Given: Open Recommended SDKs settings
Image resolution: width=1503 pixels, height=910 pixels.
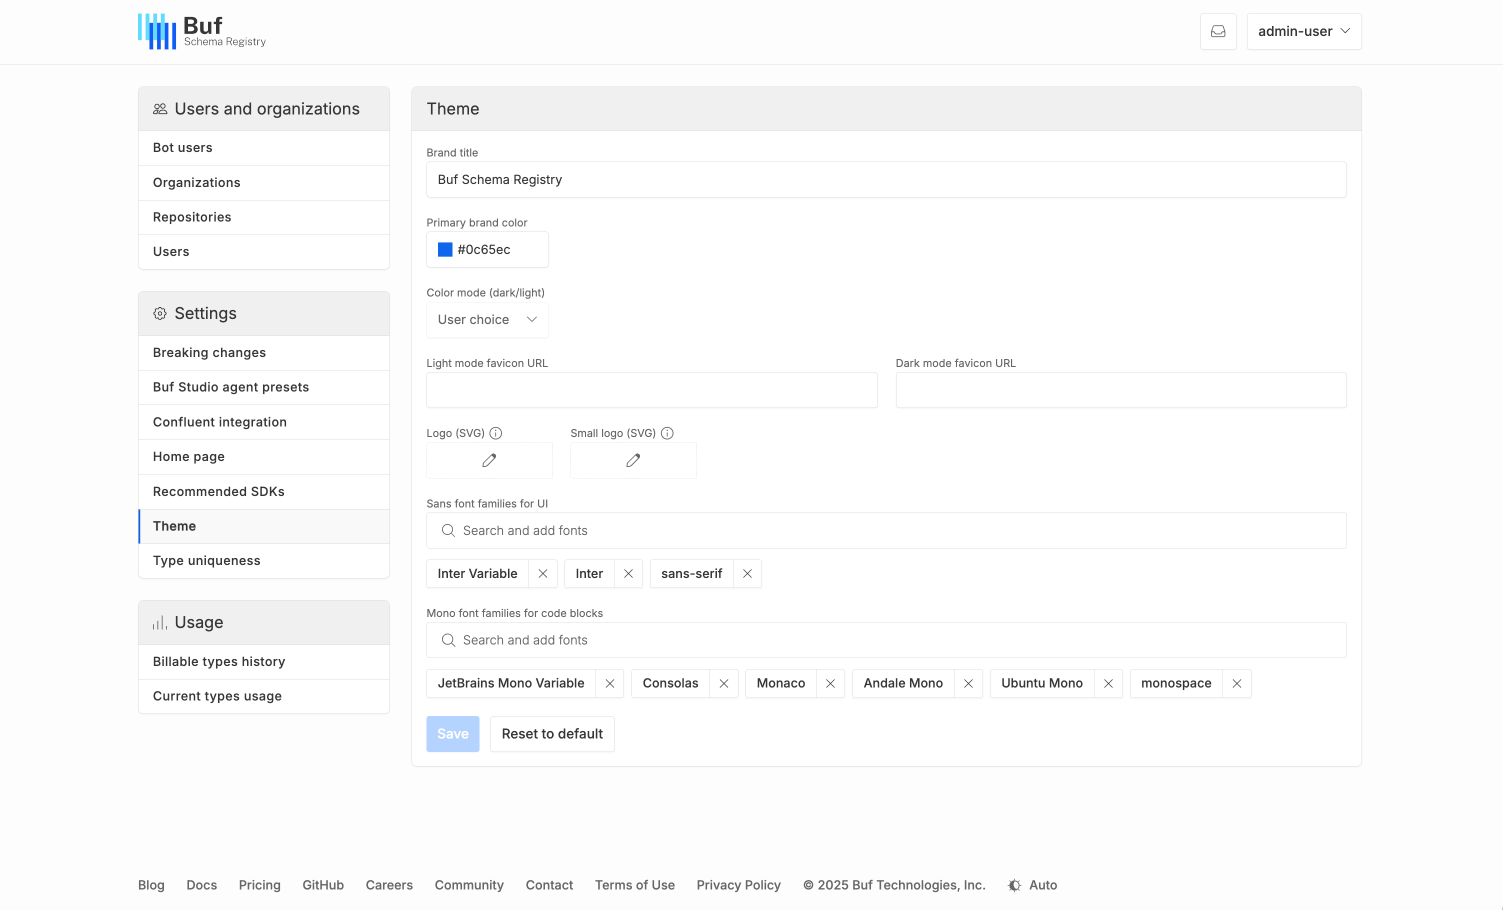Looking at the screenshot, I should pyautogui.click(x=264, y=492).
